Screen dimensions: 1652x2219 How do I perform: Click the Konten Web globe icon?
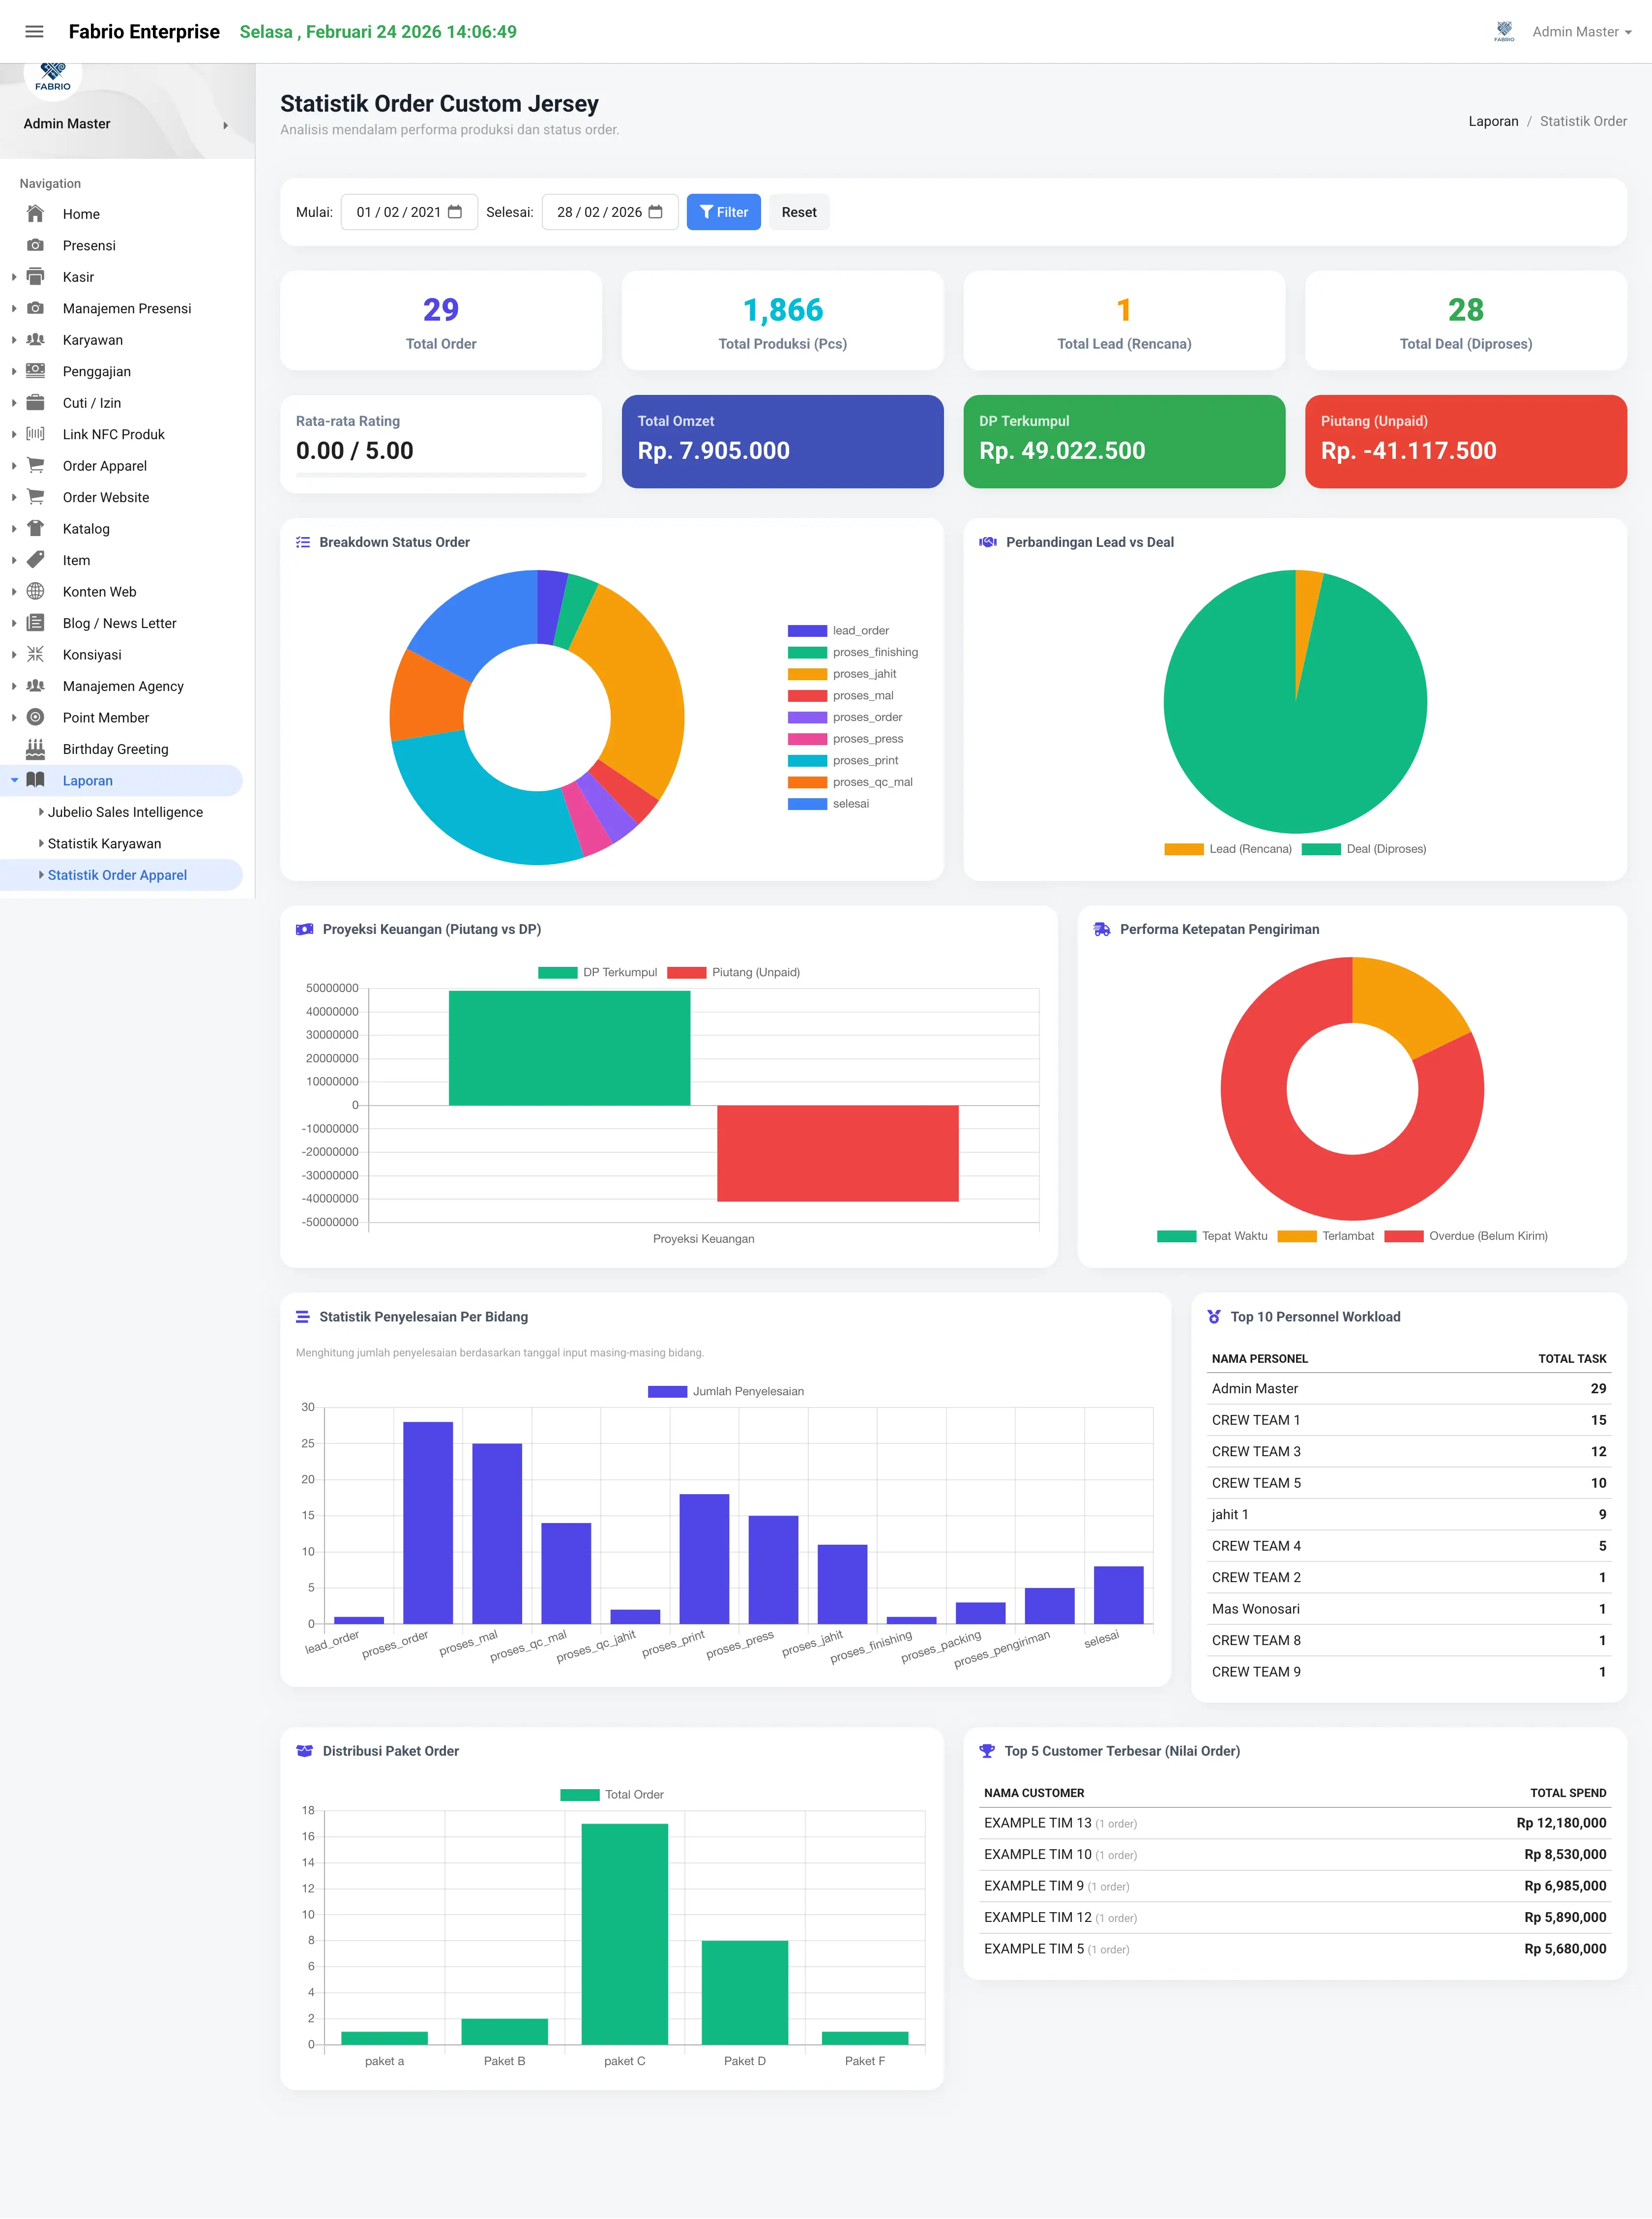[x=35, y=591]
